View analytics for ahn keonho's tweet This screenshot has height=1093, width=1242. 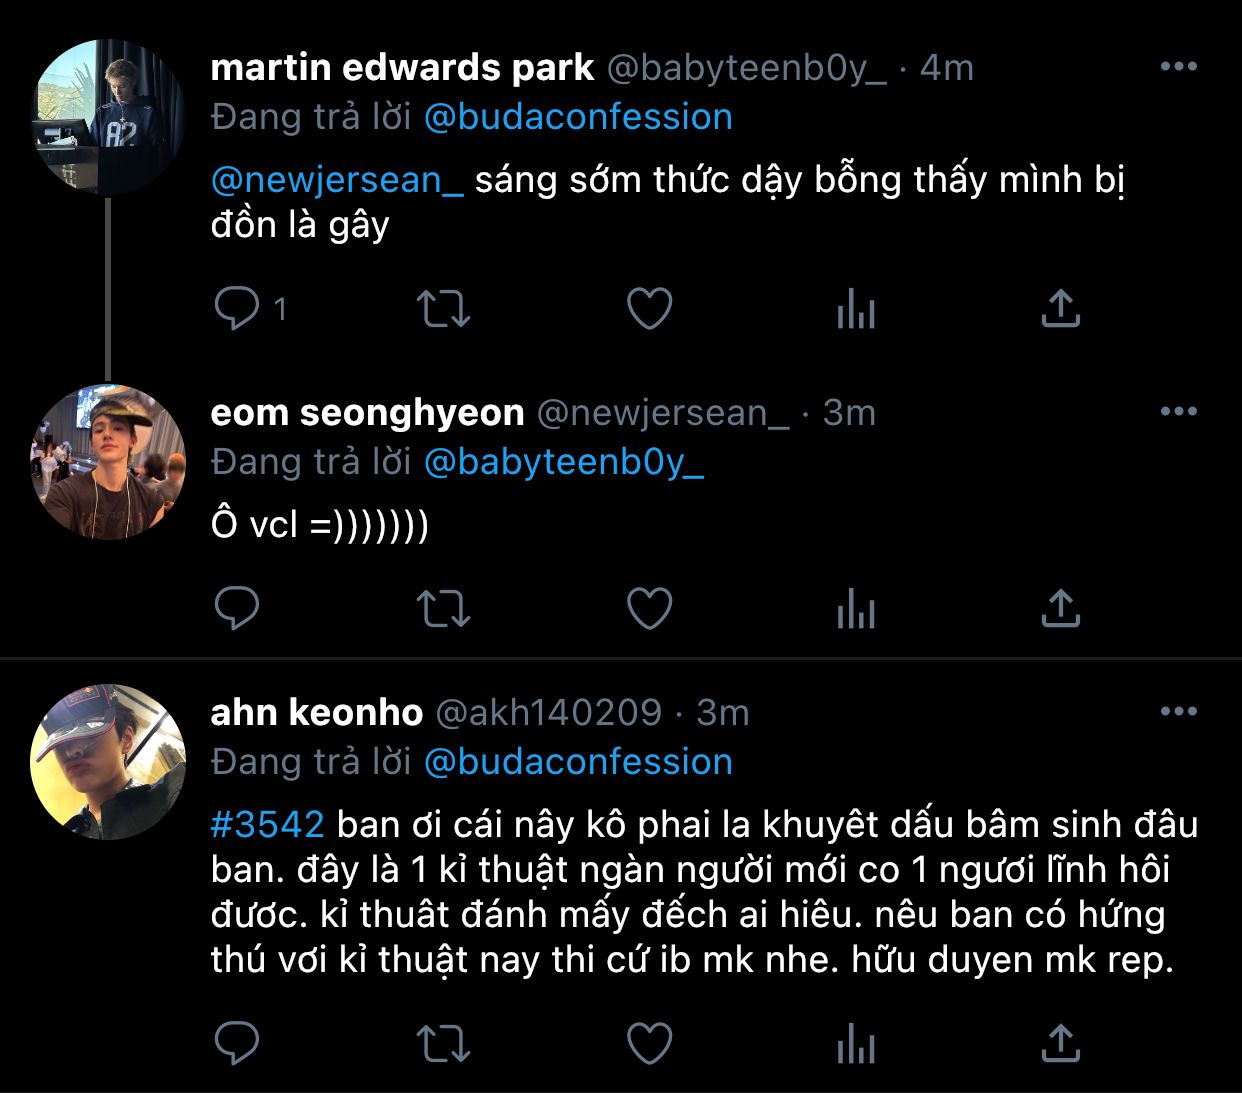[x=855, y=1043]
